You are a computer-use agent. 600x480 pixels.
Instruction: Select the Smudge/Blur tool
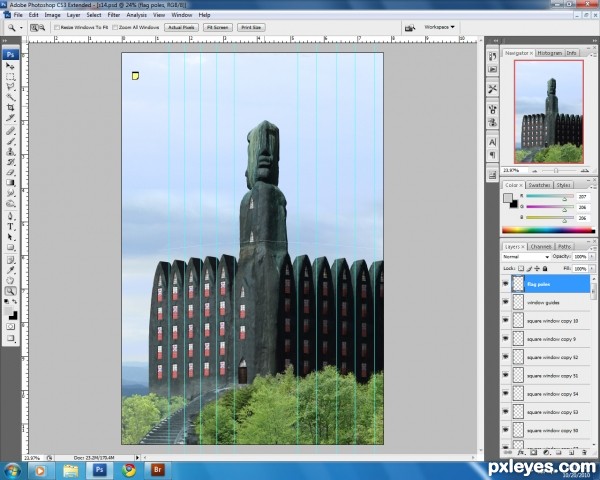[x=10, y=193]
